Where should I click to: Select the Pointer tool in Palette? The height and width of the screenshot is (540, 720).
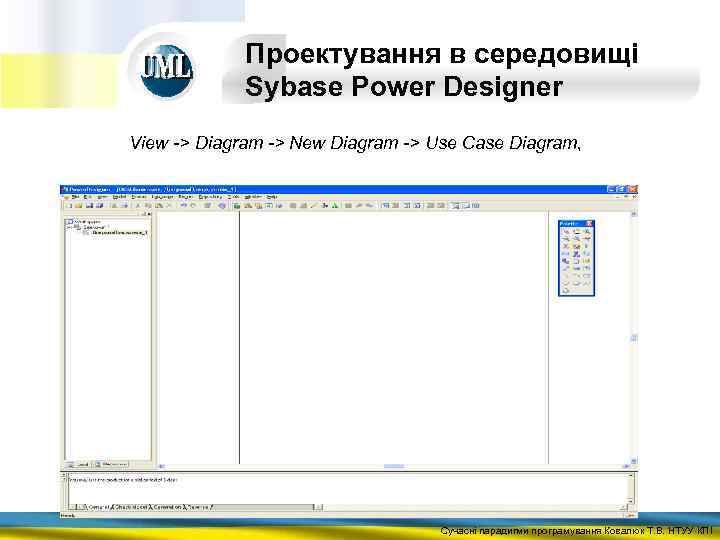[566, 232]
